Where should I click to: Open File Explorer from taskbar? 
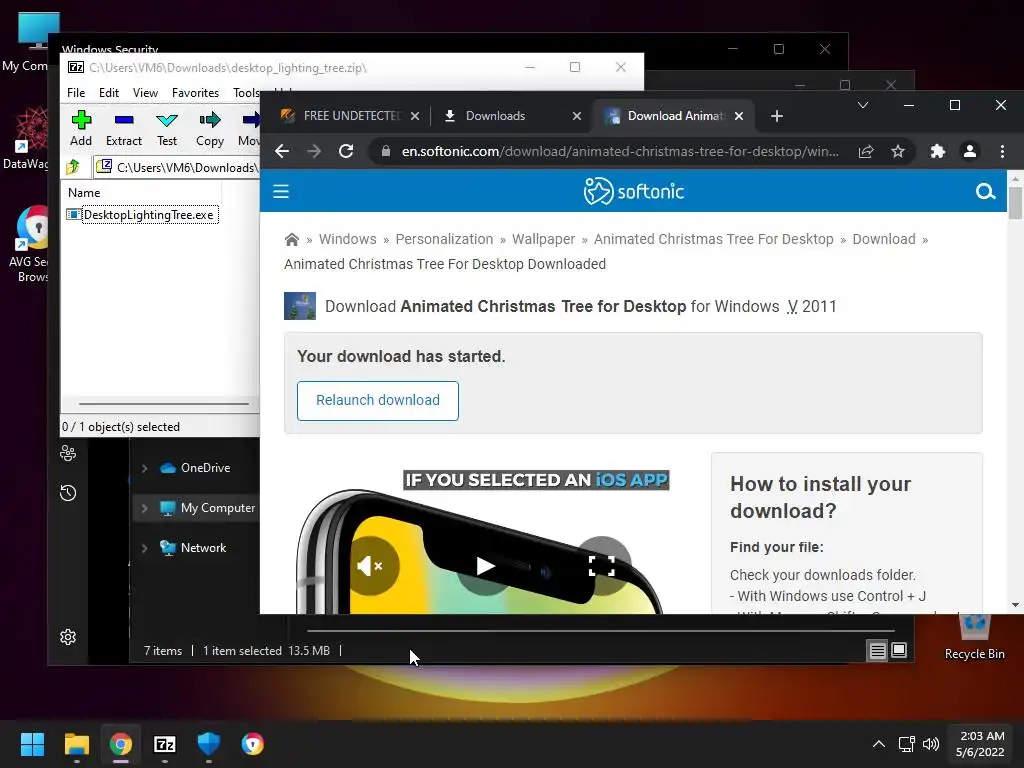(76, 744)
